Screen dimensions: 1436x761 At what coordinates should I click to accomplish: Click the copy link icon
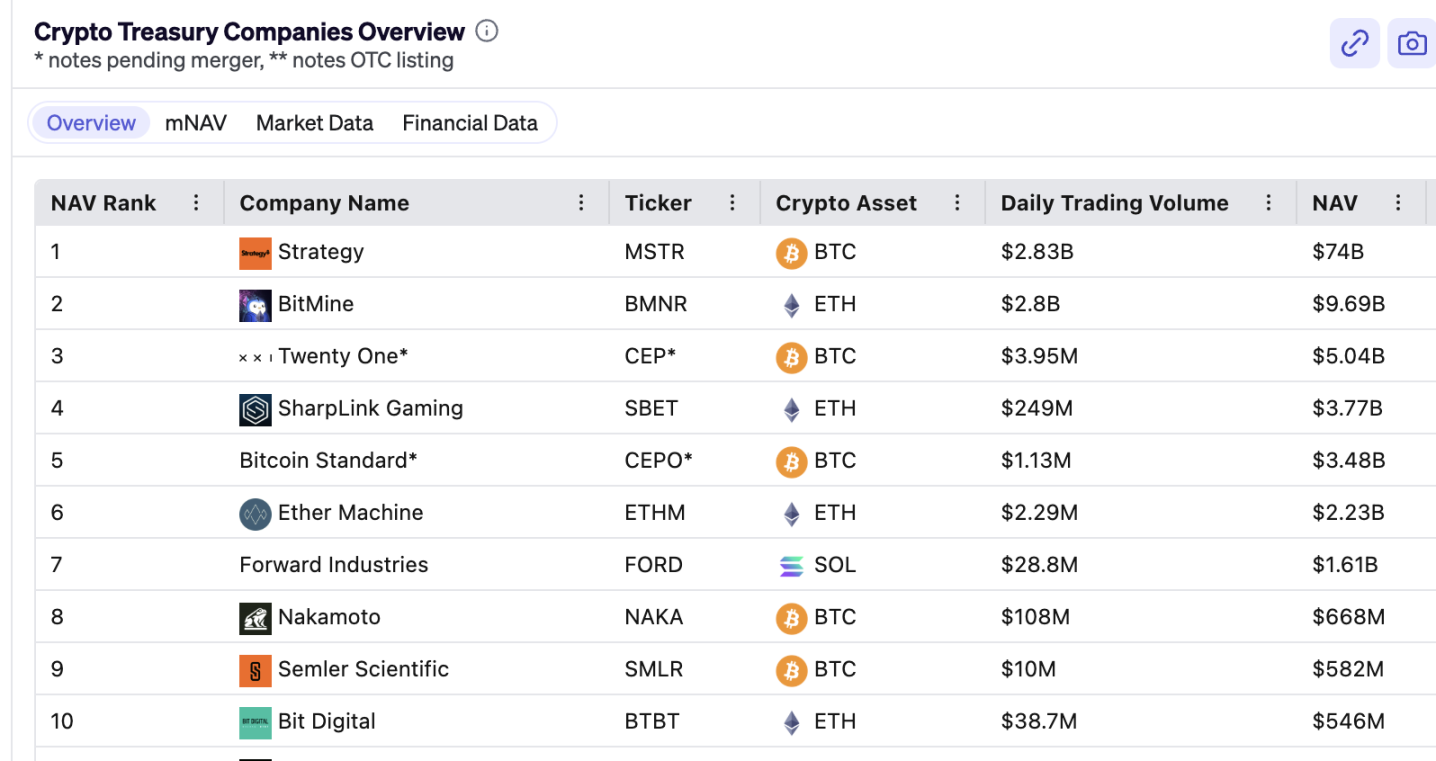point(1354,44)
